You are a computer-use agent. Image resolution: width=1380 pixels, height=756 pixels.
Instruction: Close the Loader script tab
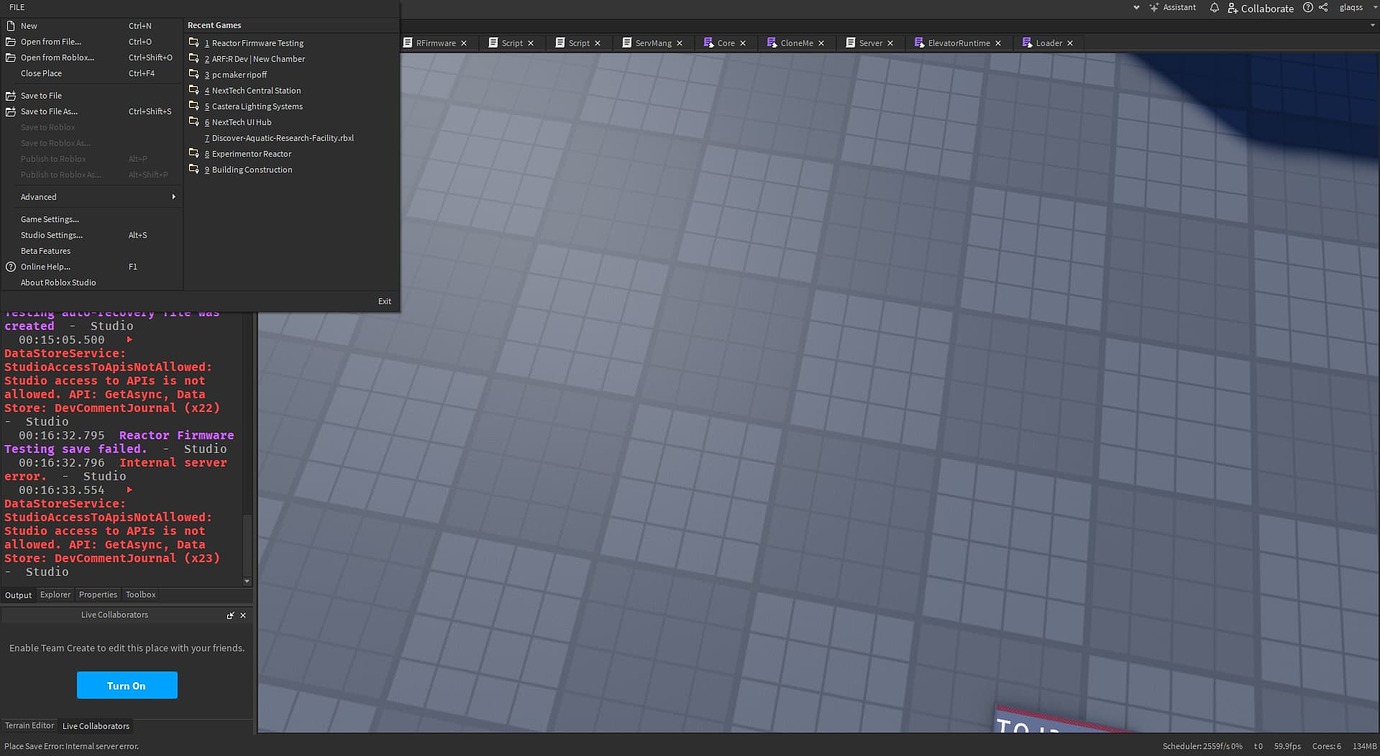[x=1070, y=43]
